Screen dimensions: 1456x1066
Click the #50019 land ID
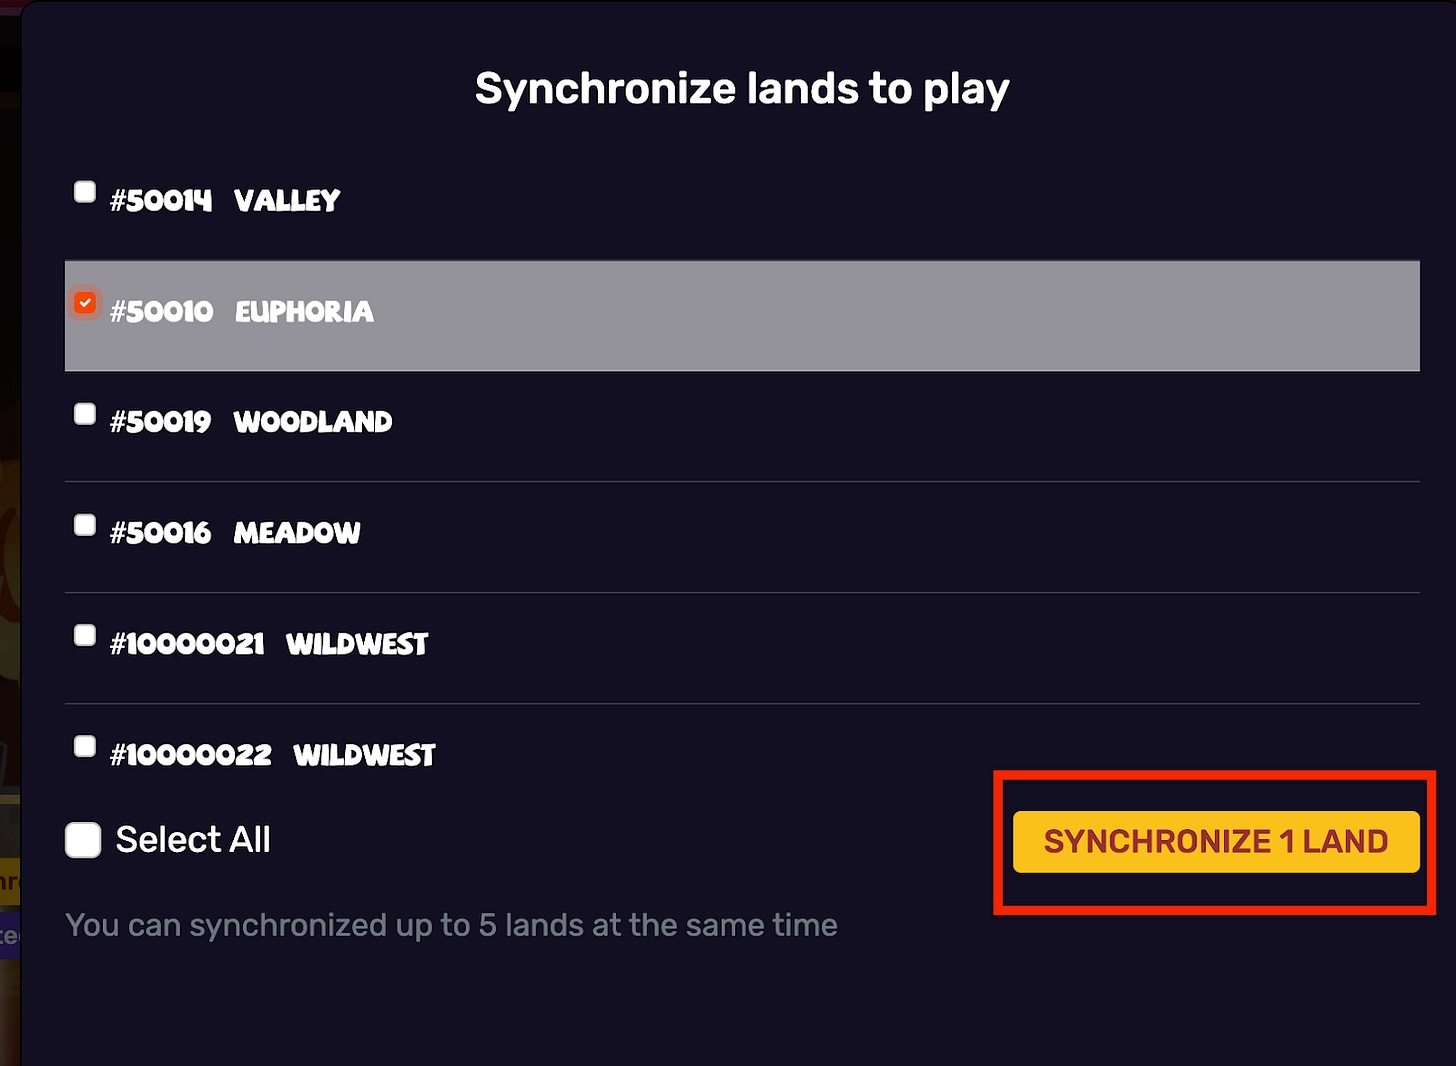161,422
